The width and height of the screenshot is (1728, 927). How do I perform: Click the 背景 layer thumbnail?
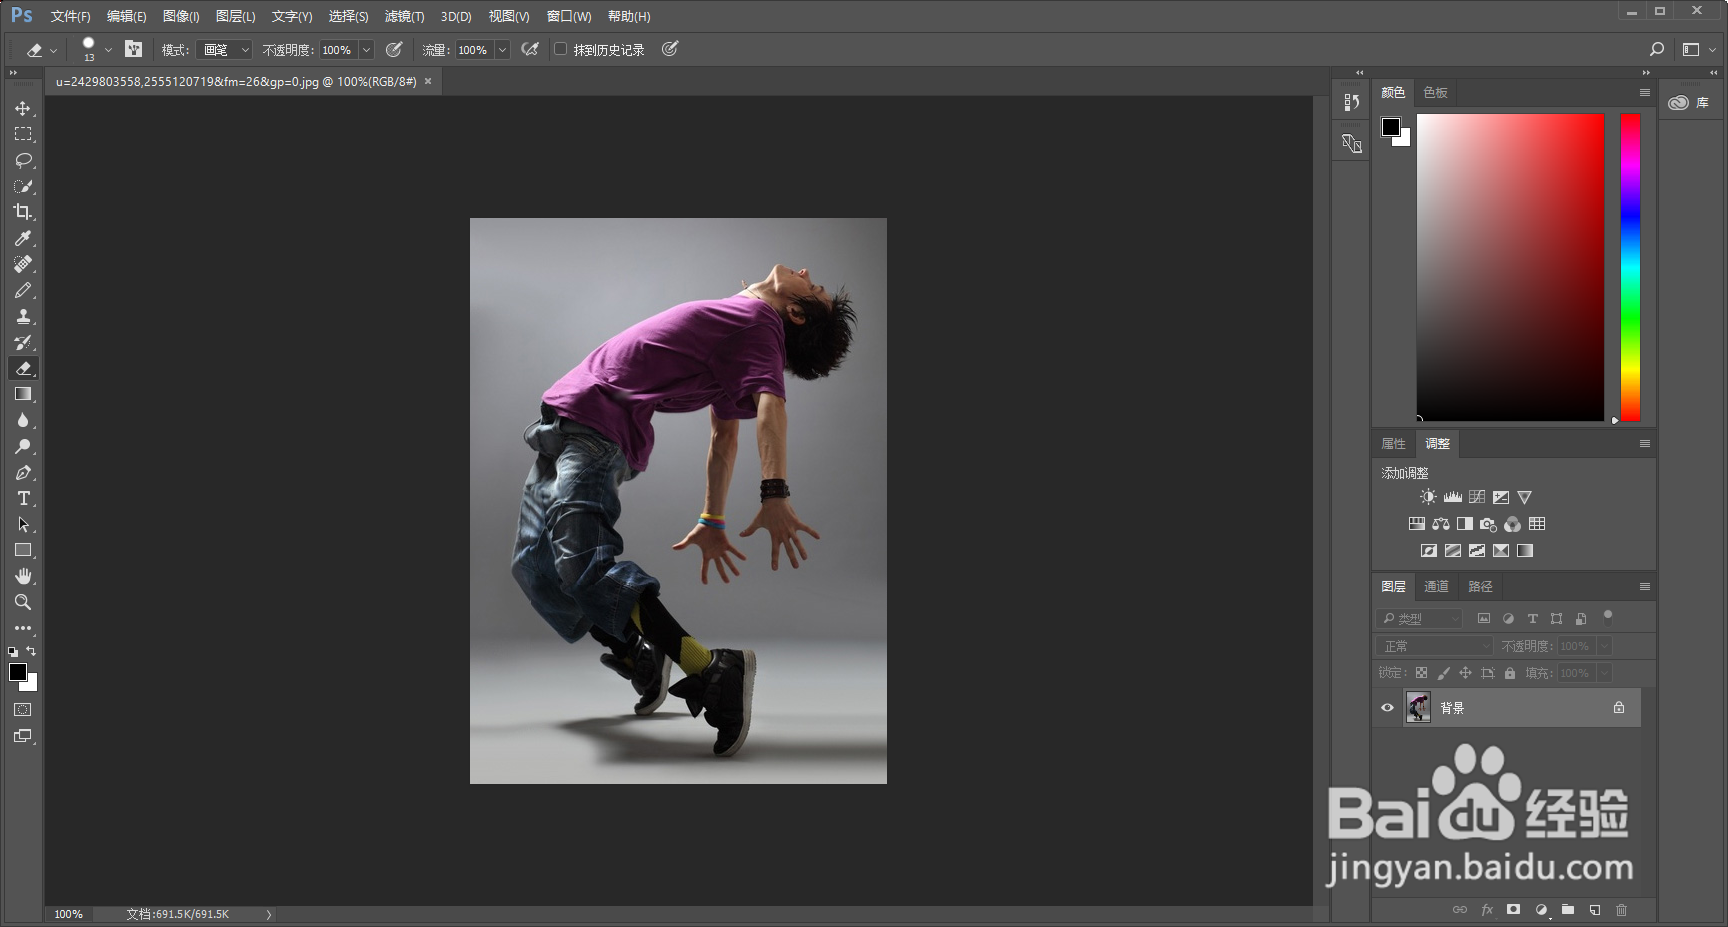pyautogui.click(x=1418, y=708)
